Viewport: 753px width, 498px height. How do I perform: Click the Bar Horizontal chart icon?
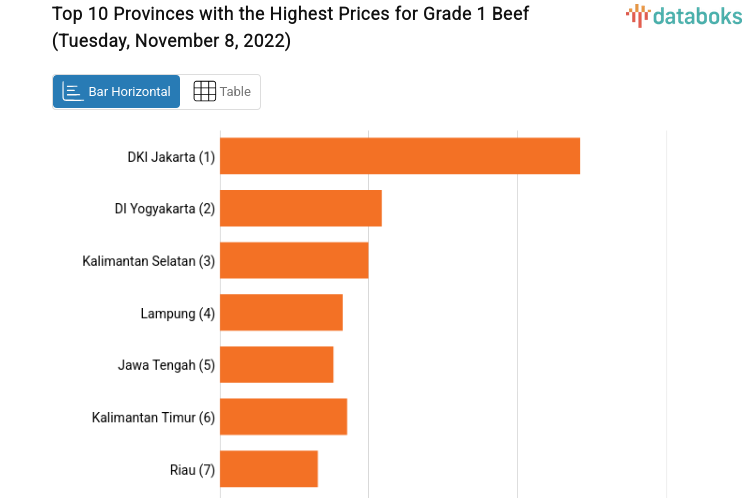coord(72,92)
